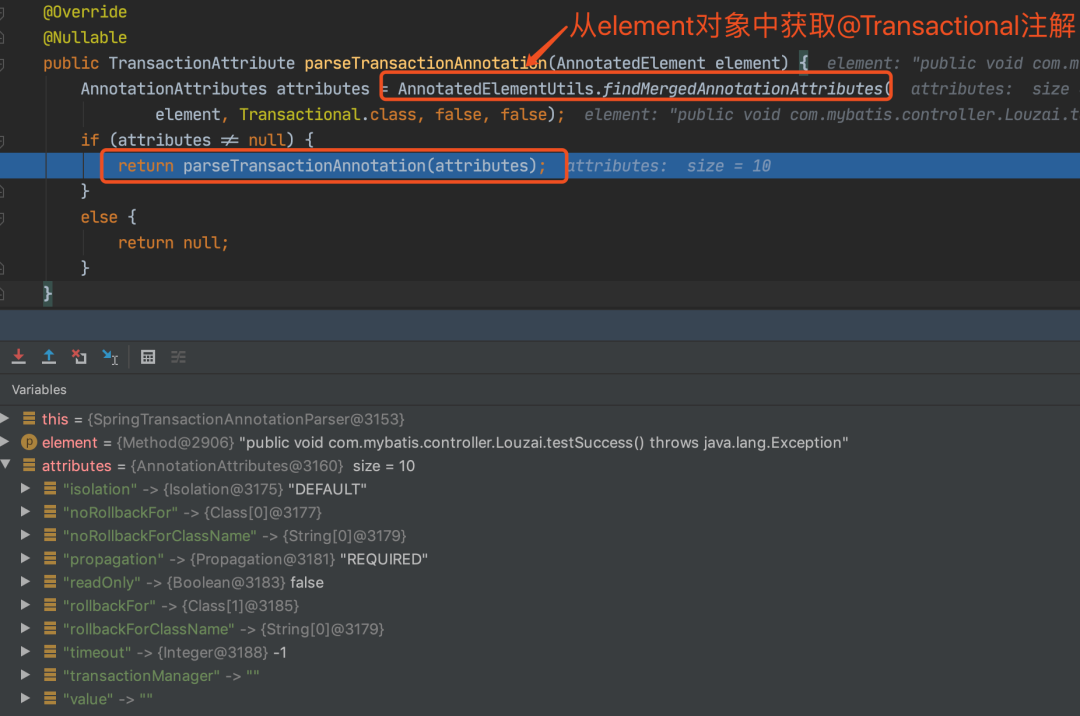The height and width of the screenshot is (716, 1080).
Task: Click the Step Into download-arrow icon
Action: [x=19, y=357]
